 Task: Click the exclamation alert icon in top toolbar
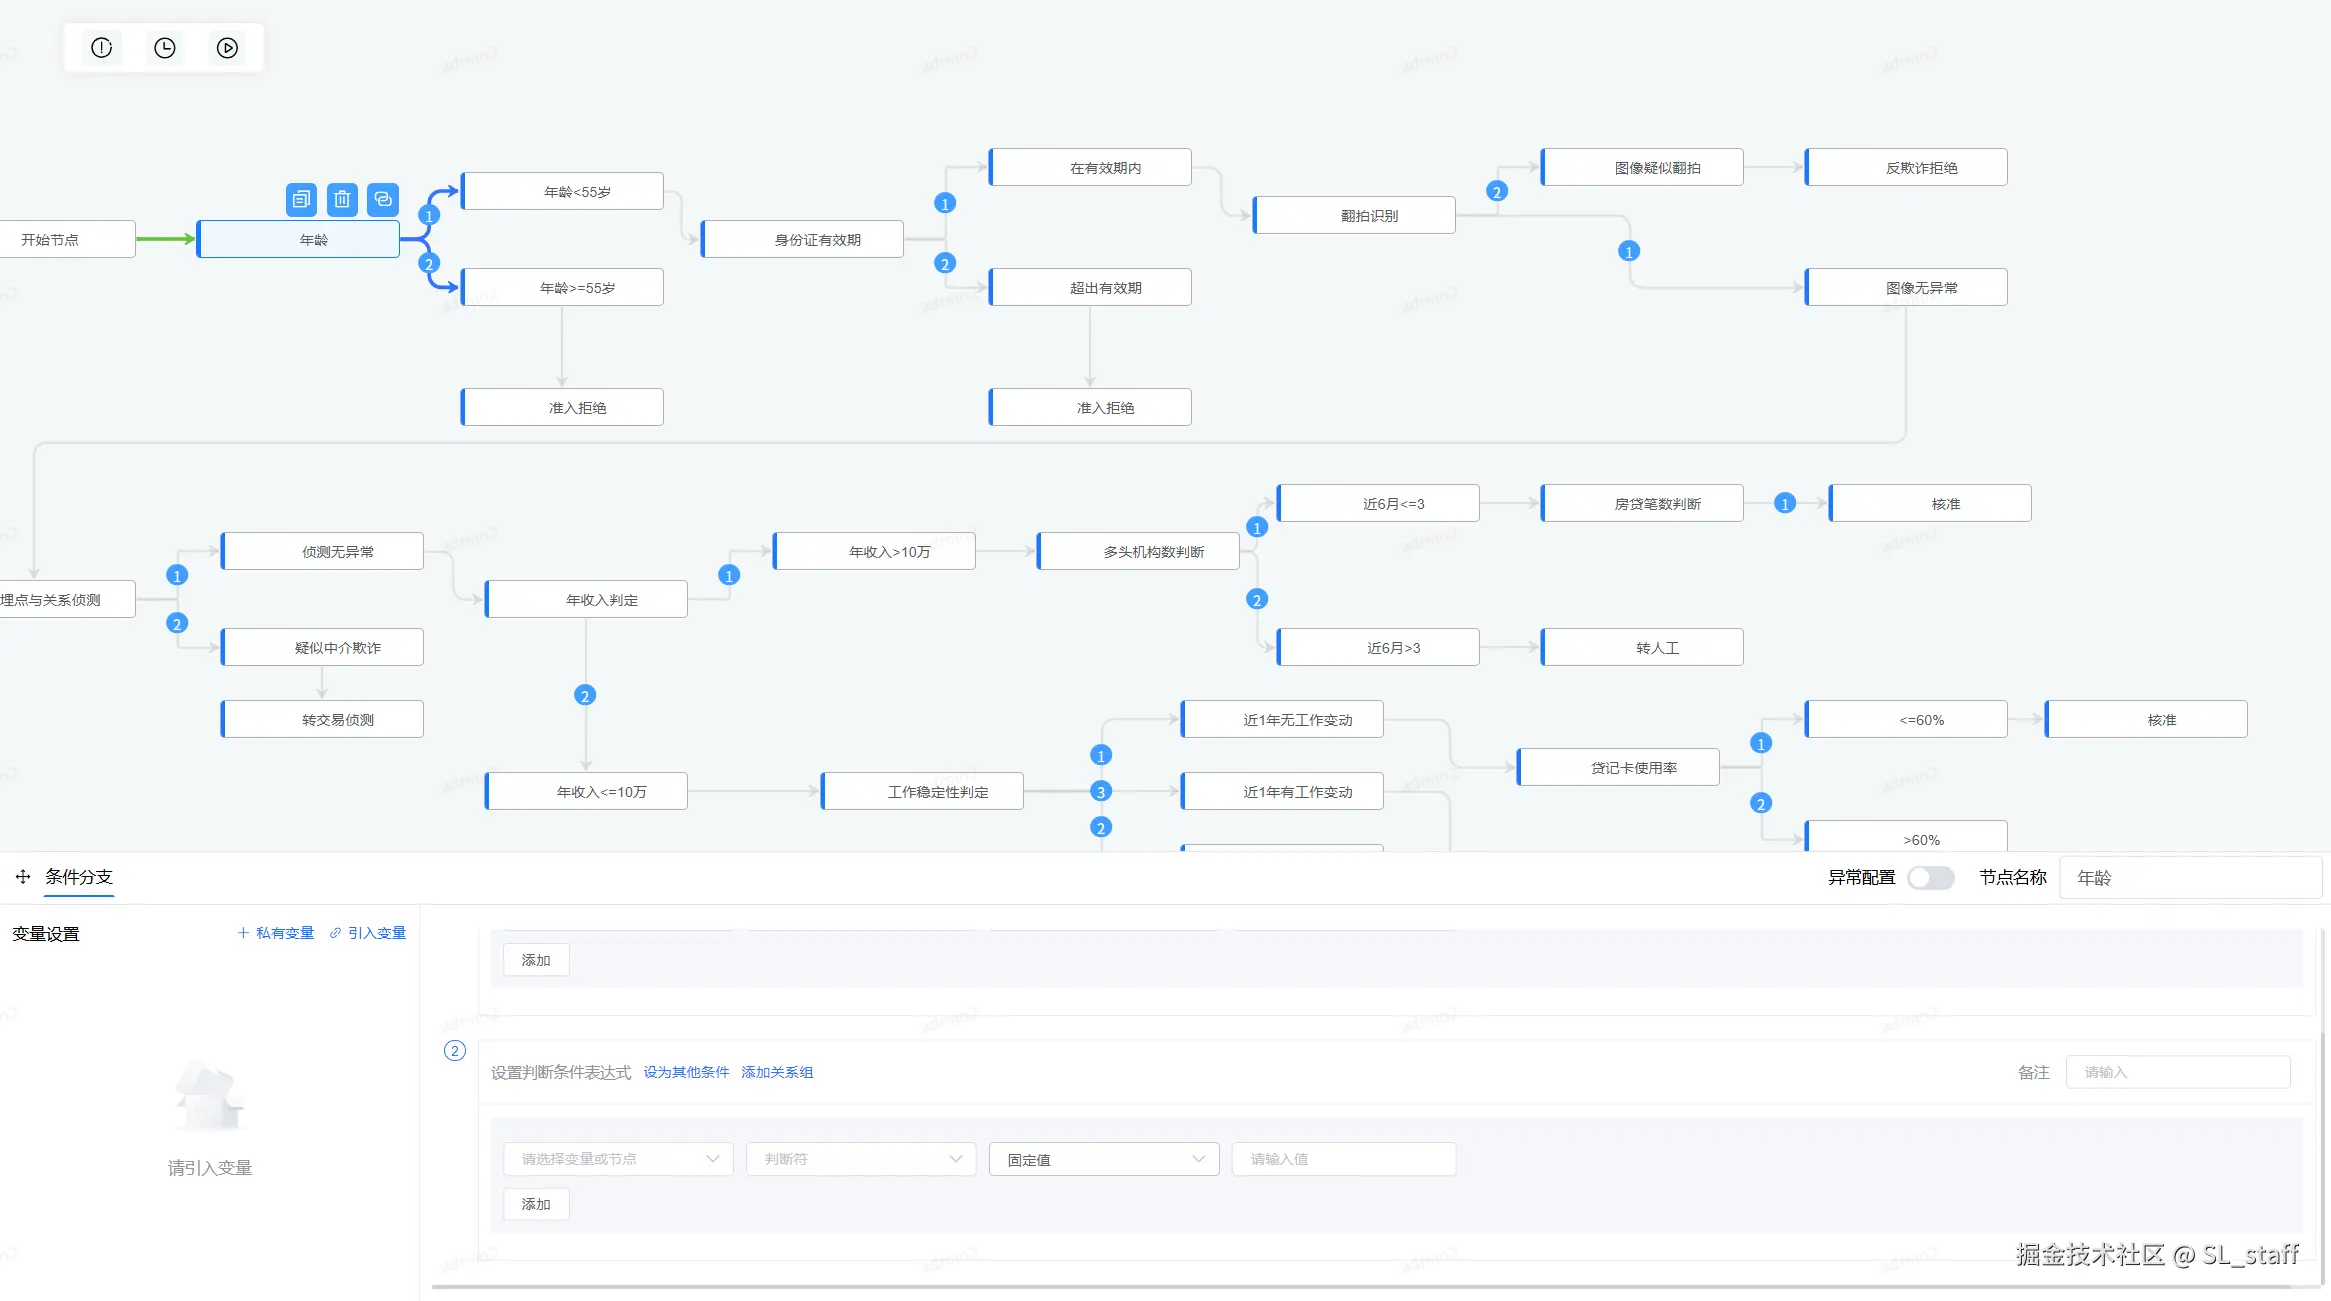point(102,48)
